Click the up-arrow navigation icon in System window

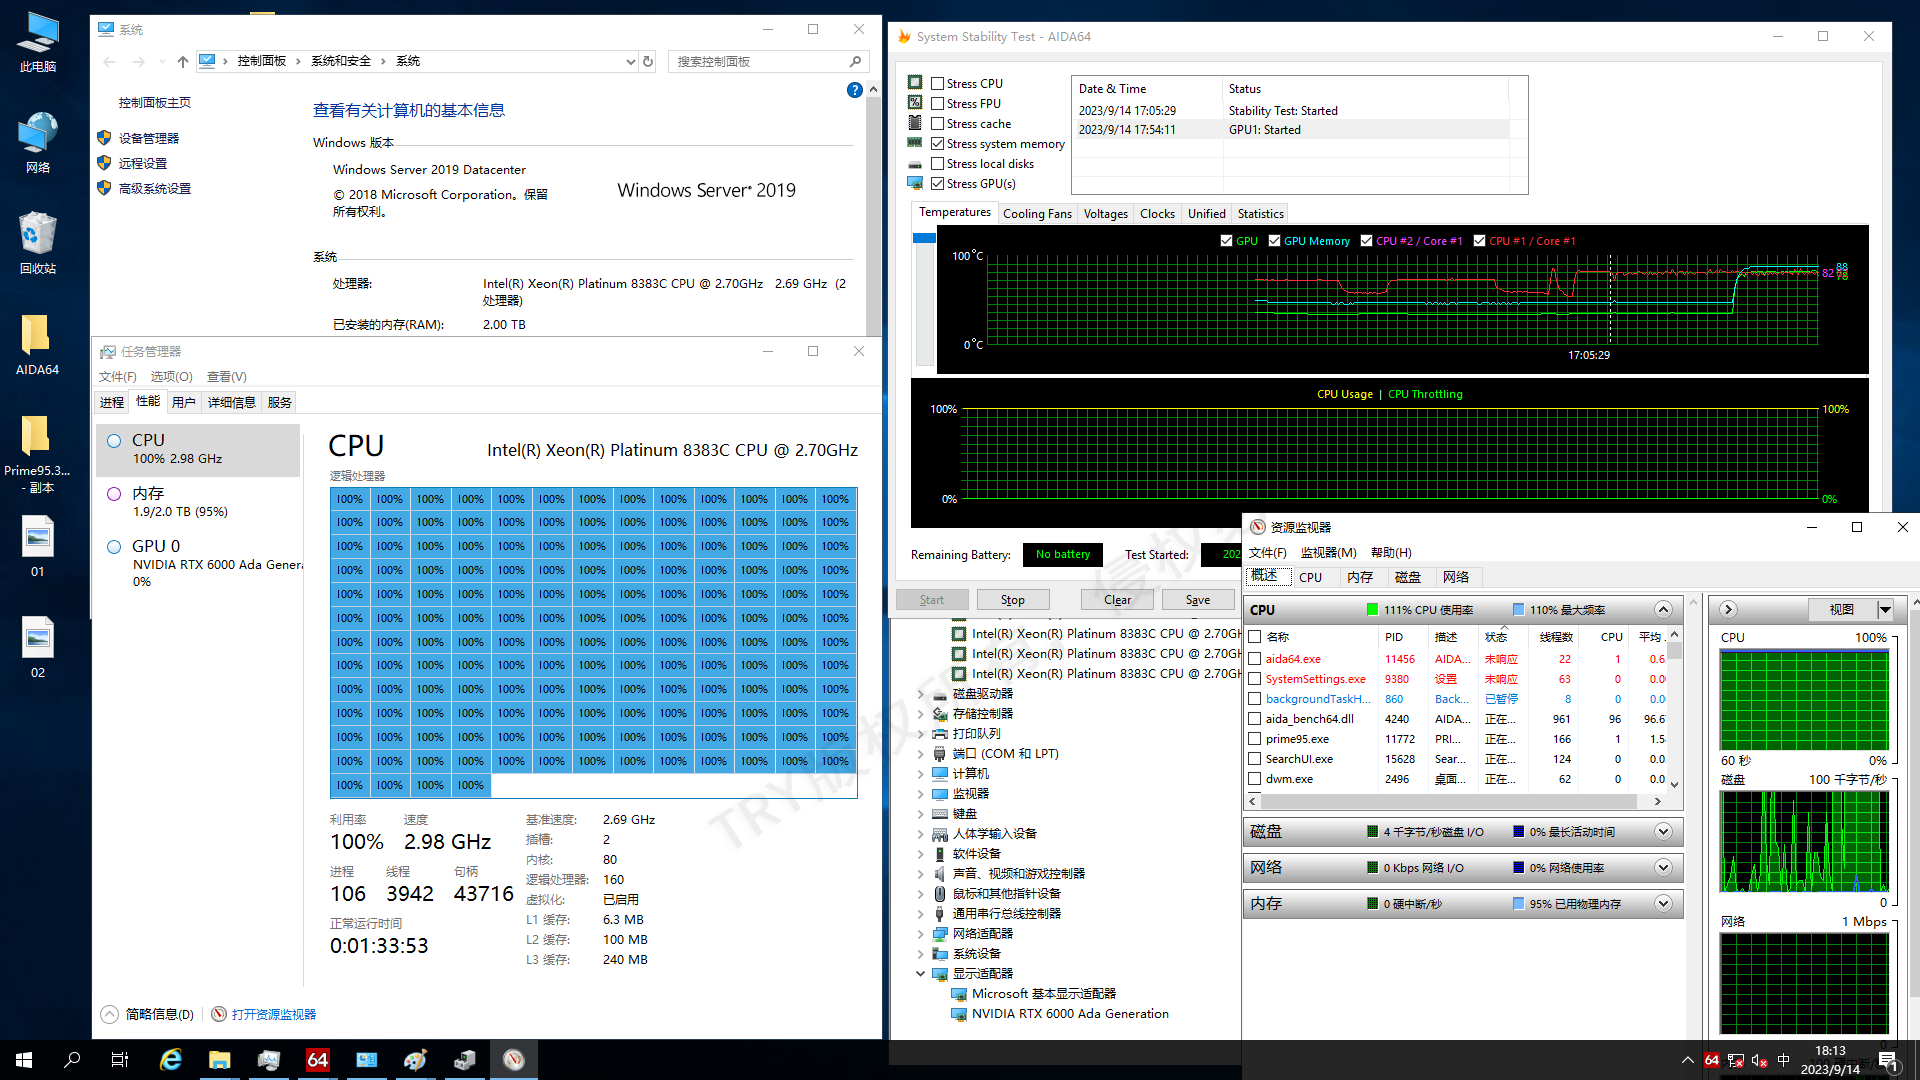click(183, 62)
